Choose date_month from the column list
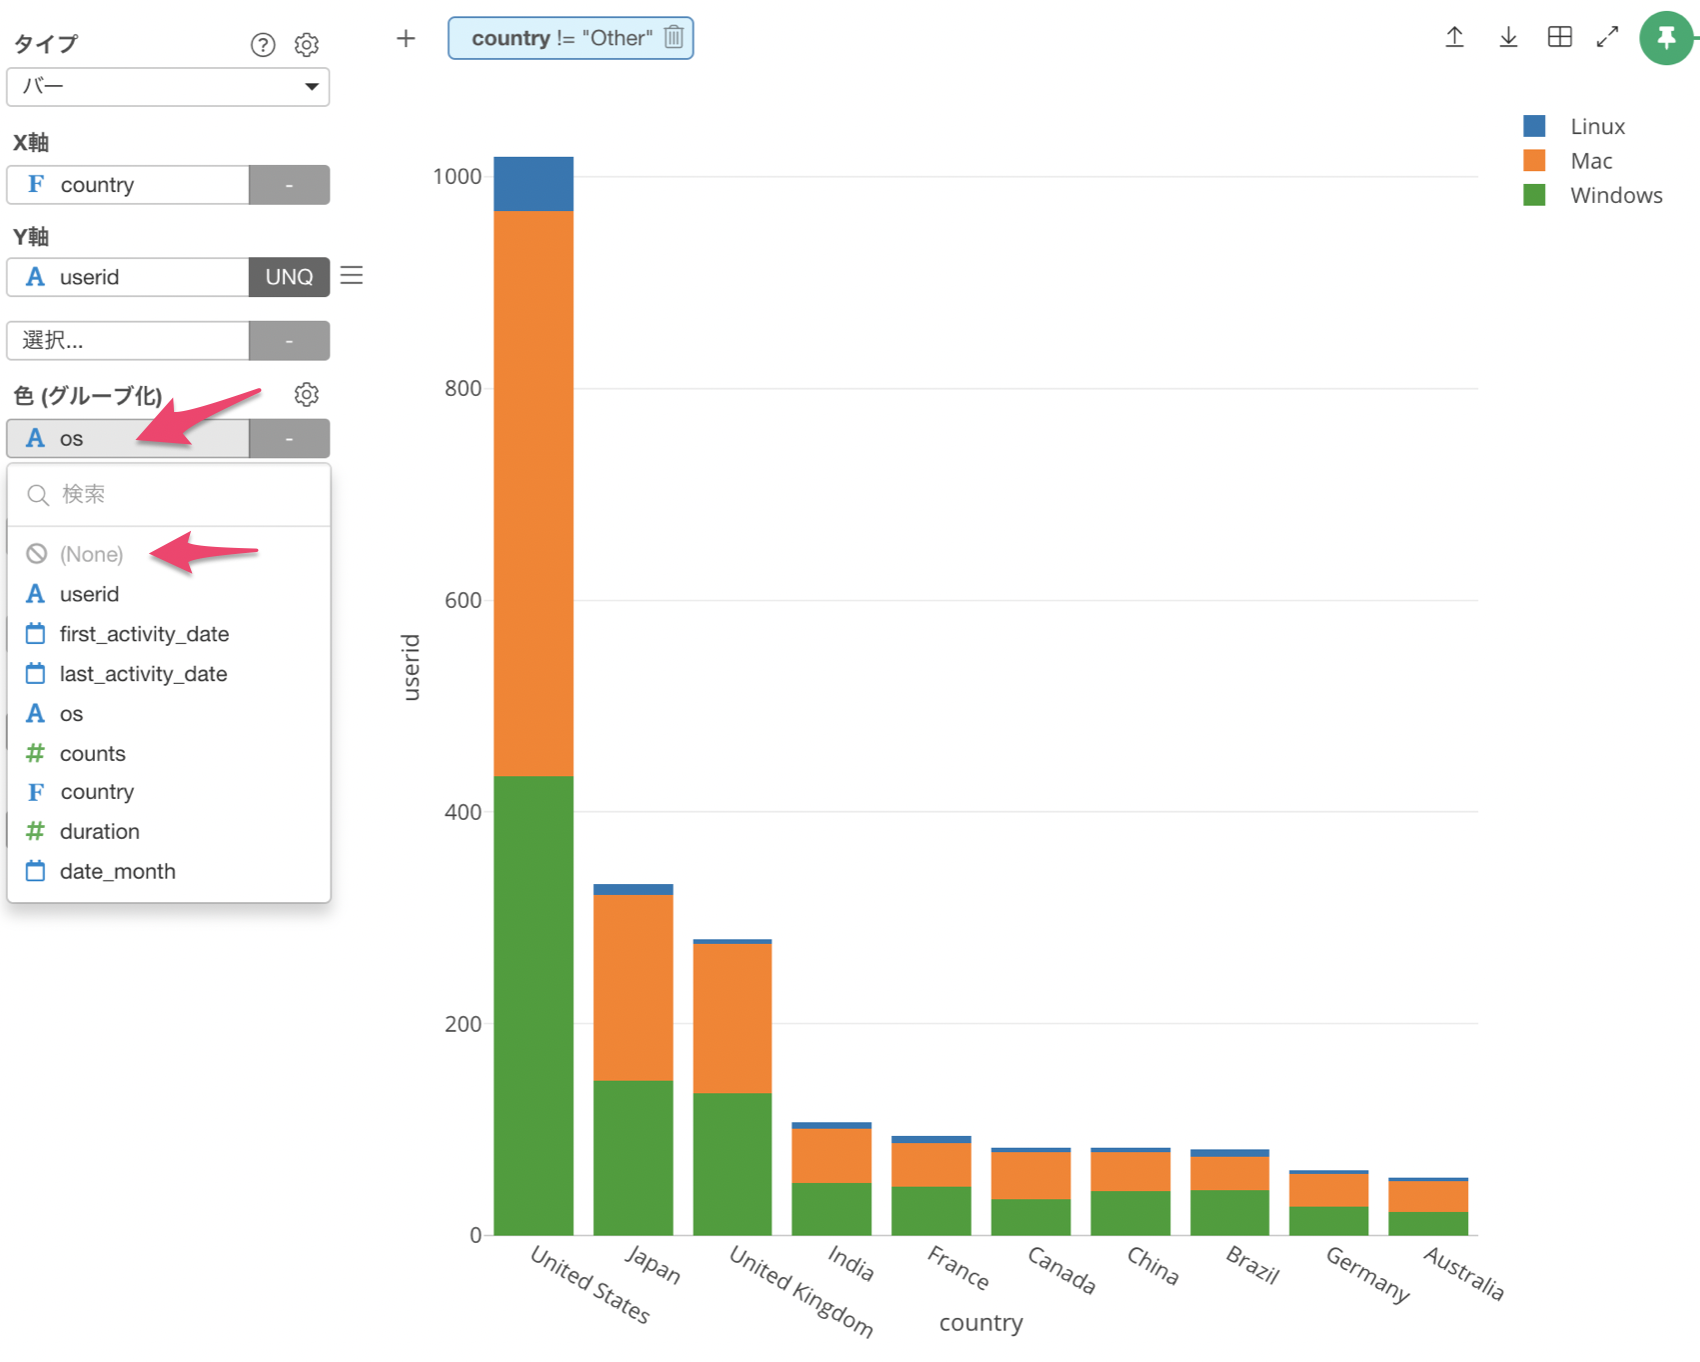 (x=169, y=872)
